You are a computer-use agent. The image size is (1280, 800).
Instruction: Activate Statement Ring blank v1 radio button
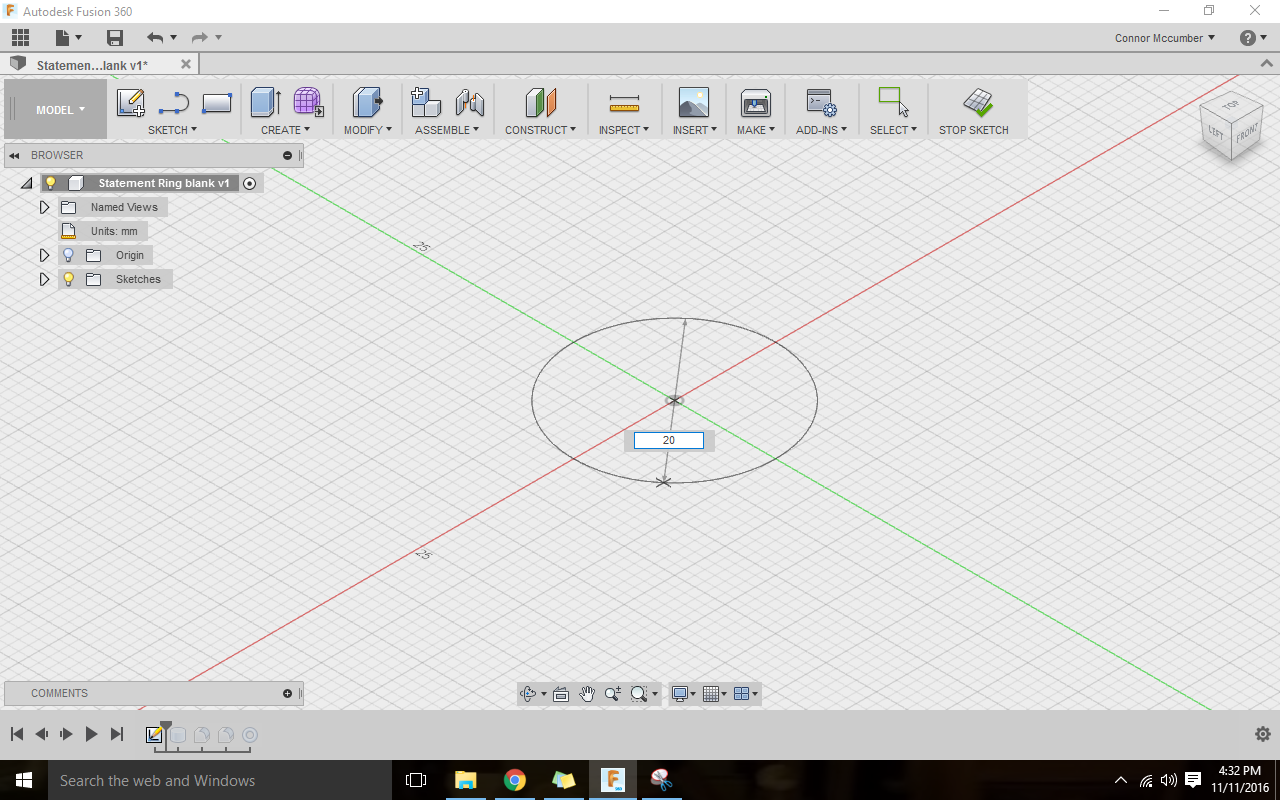pyautogui.click(x=250, y=183)
